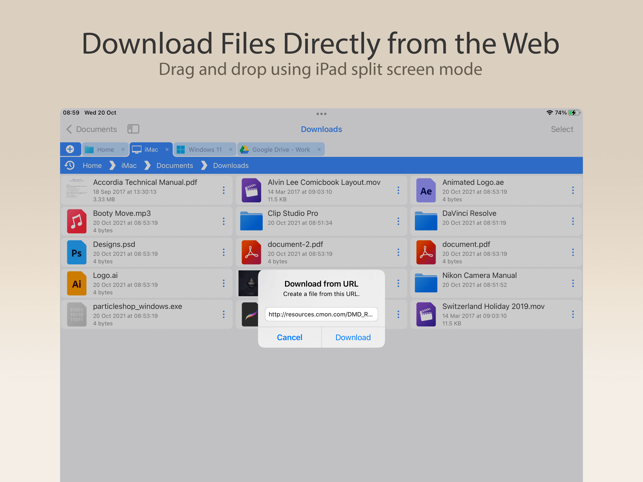Viewport: 643px width, 482px height.
Task: Open options menu for Switzerland Holiday 2019.mov
Action: pos(572,314)
